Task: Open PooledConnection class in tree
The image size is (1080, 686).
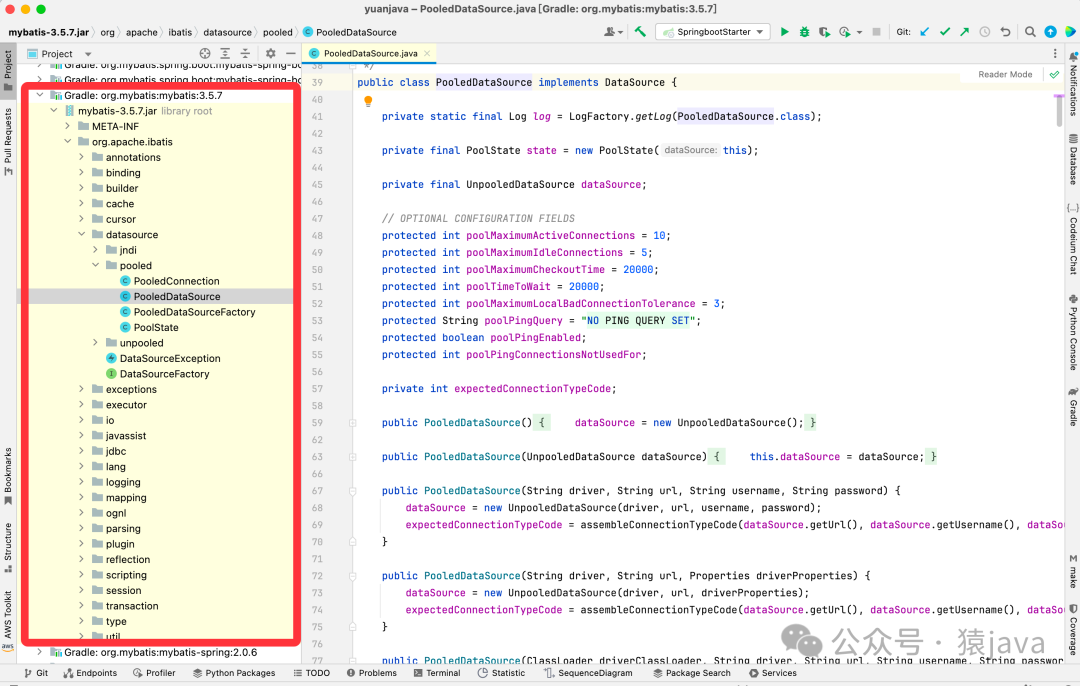Action: coord(176,281)
